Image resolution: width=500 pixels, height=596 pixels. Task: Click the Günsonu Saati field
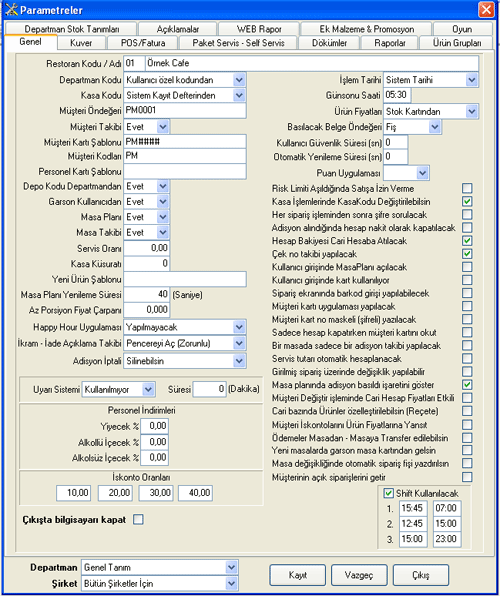pyautogui.click(x=397, y=95)
